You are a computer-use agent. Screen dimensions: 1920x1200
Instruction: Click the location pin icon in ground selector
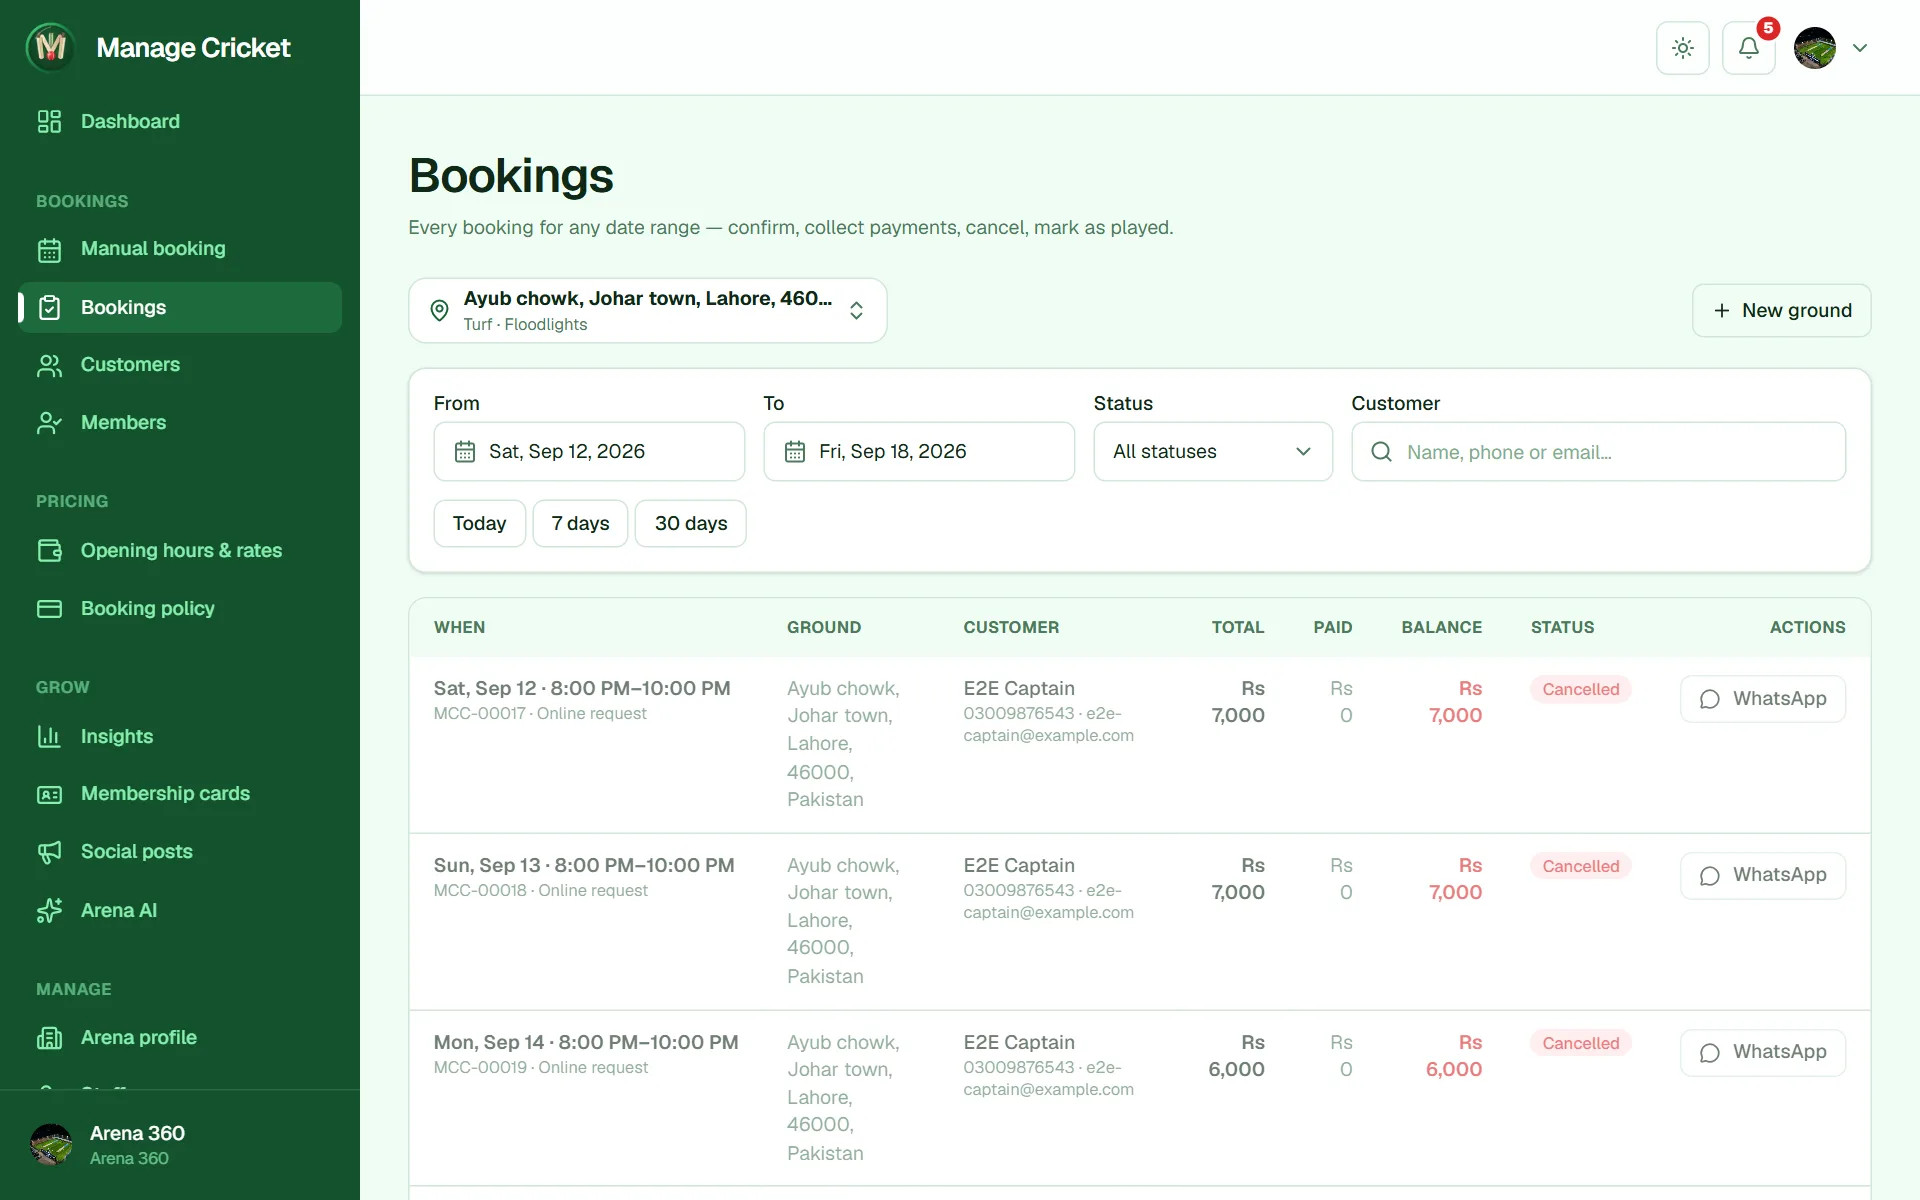(x=439, y=310)
